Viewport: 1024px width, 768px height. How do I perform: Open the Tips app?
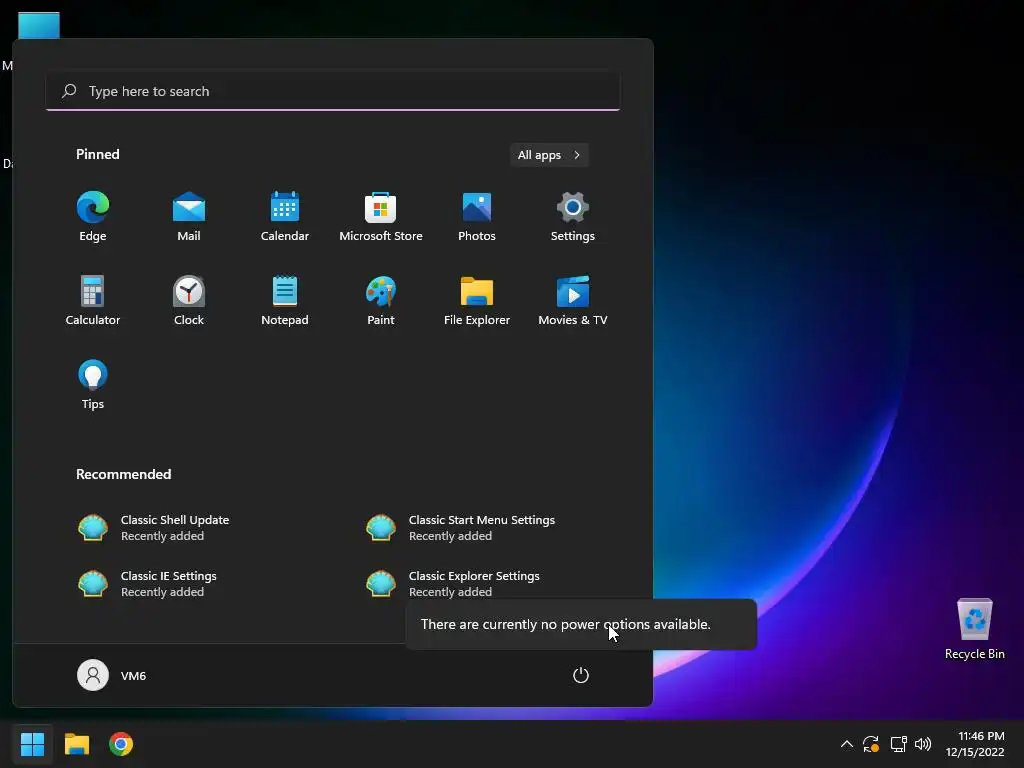(93, 385)
